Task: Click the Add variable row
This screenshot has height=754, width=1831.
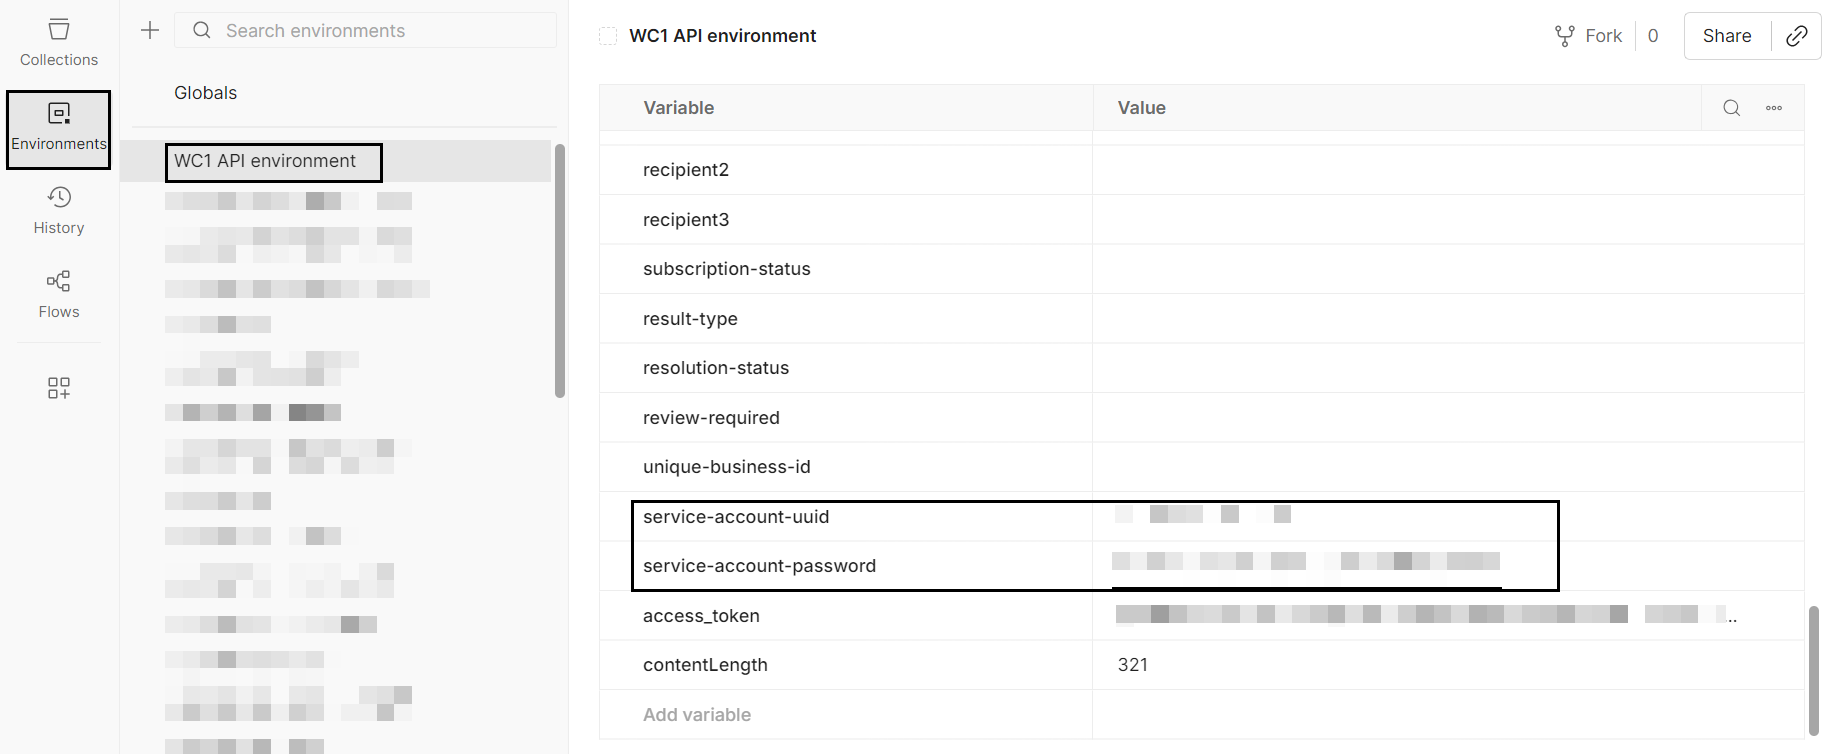Action: (697, 714)
